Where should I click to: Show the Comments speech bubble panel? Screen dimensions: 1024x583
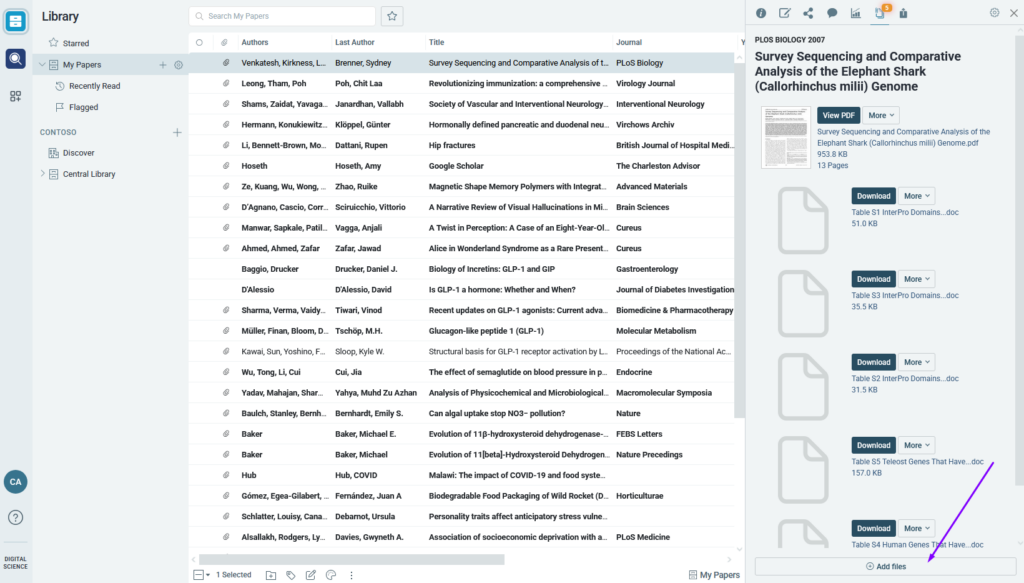coord(832,13)
